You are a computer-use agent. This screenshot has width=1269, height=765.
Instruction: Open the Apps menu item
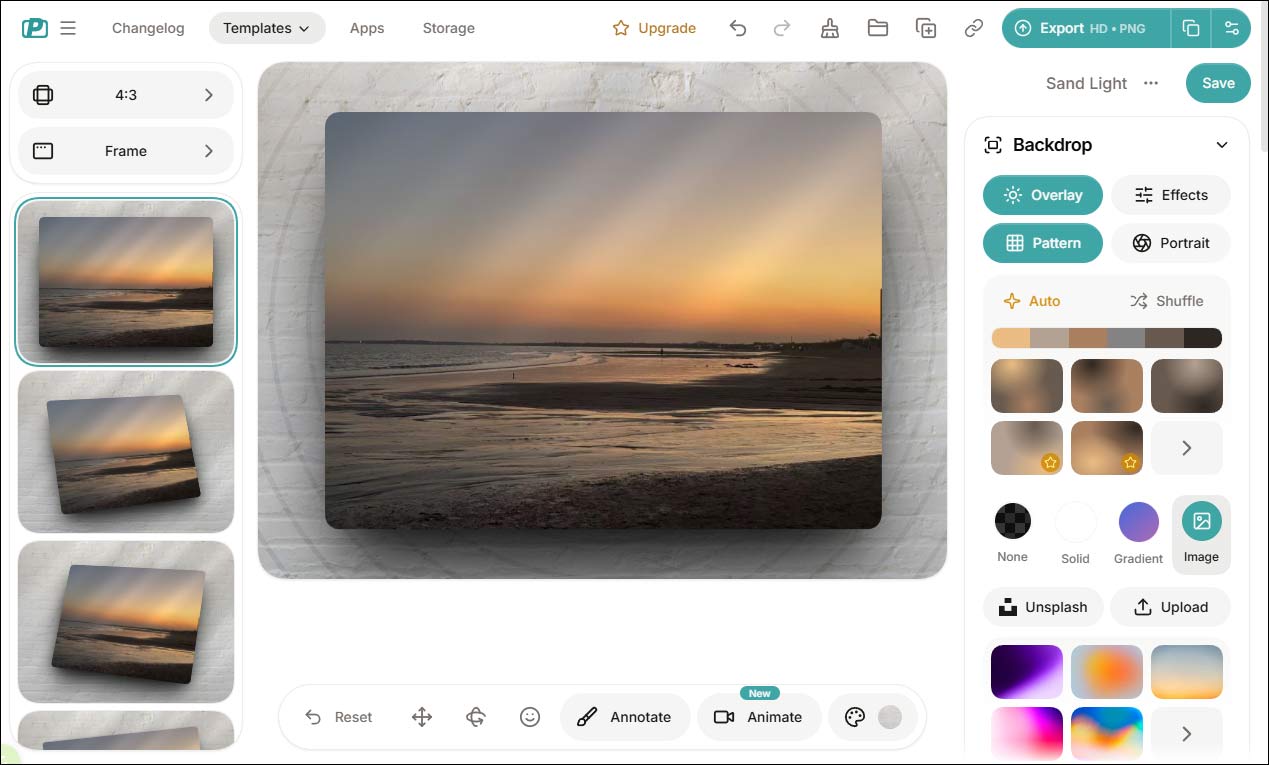click(x=366, y=28)
